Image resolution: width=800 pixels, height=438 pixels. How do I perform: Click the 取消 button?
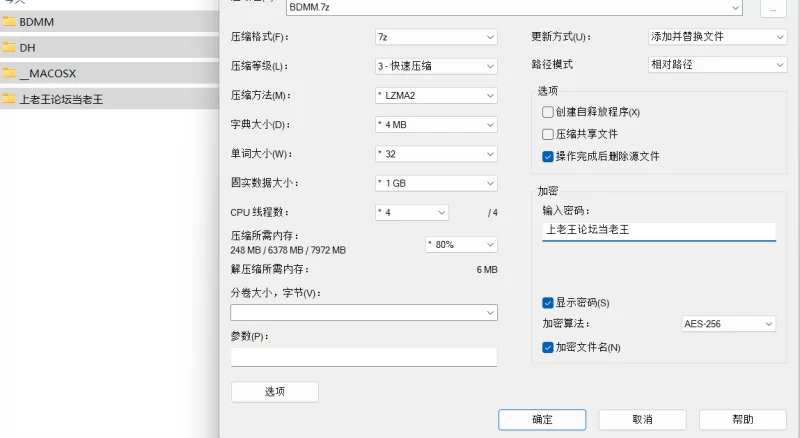pos(642,420)
